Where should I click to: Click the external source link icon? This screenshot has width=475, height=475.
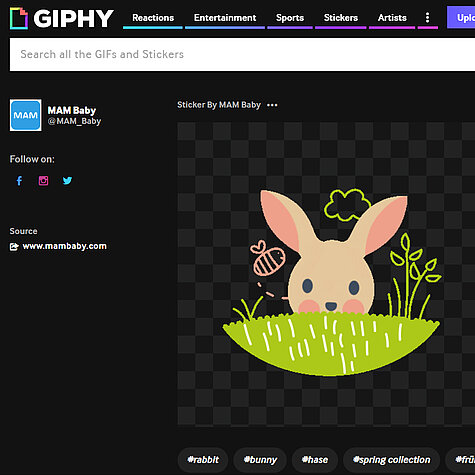14,247
